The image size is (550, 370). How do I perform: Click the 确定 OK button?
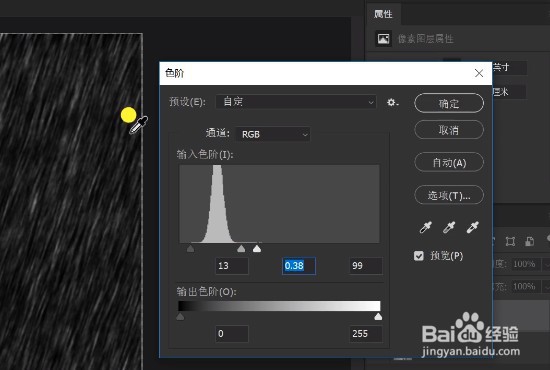pos(449,103)
